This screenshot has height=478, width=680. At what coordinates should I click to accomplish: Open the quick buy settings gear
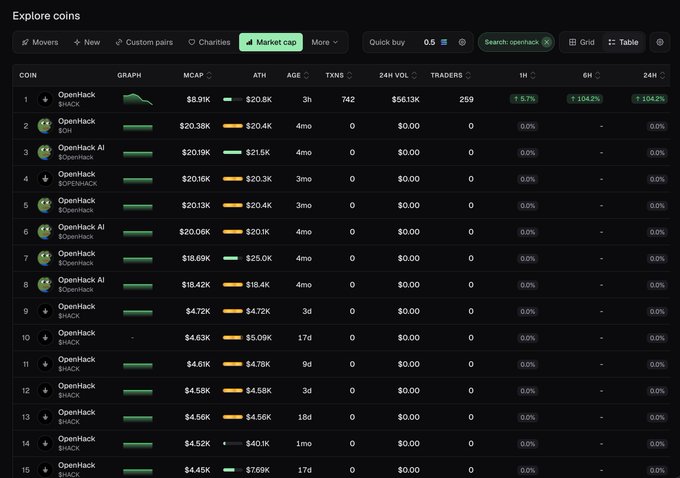coord(462,42)
